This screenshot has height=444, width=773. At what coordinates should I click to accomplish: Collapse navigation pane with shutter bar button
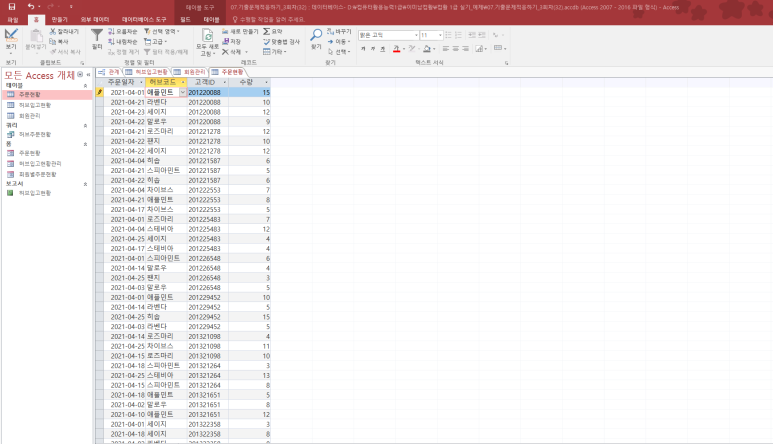click(x=88, y=75)
